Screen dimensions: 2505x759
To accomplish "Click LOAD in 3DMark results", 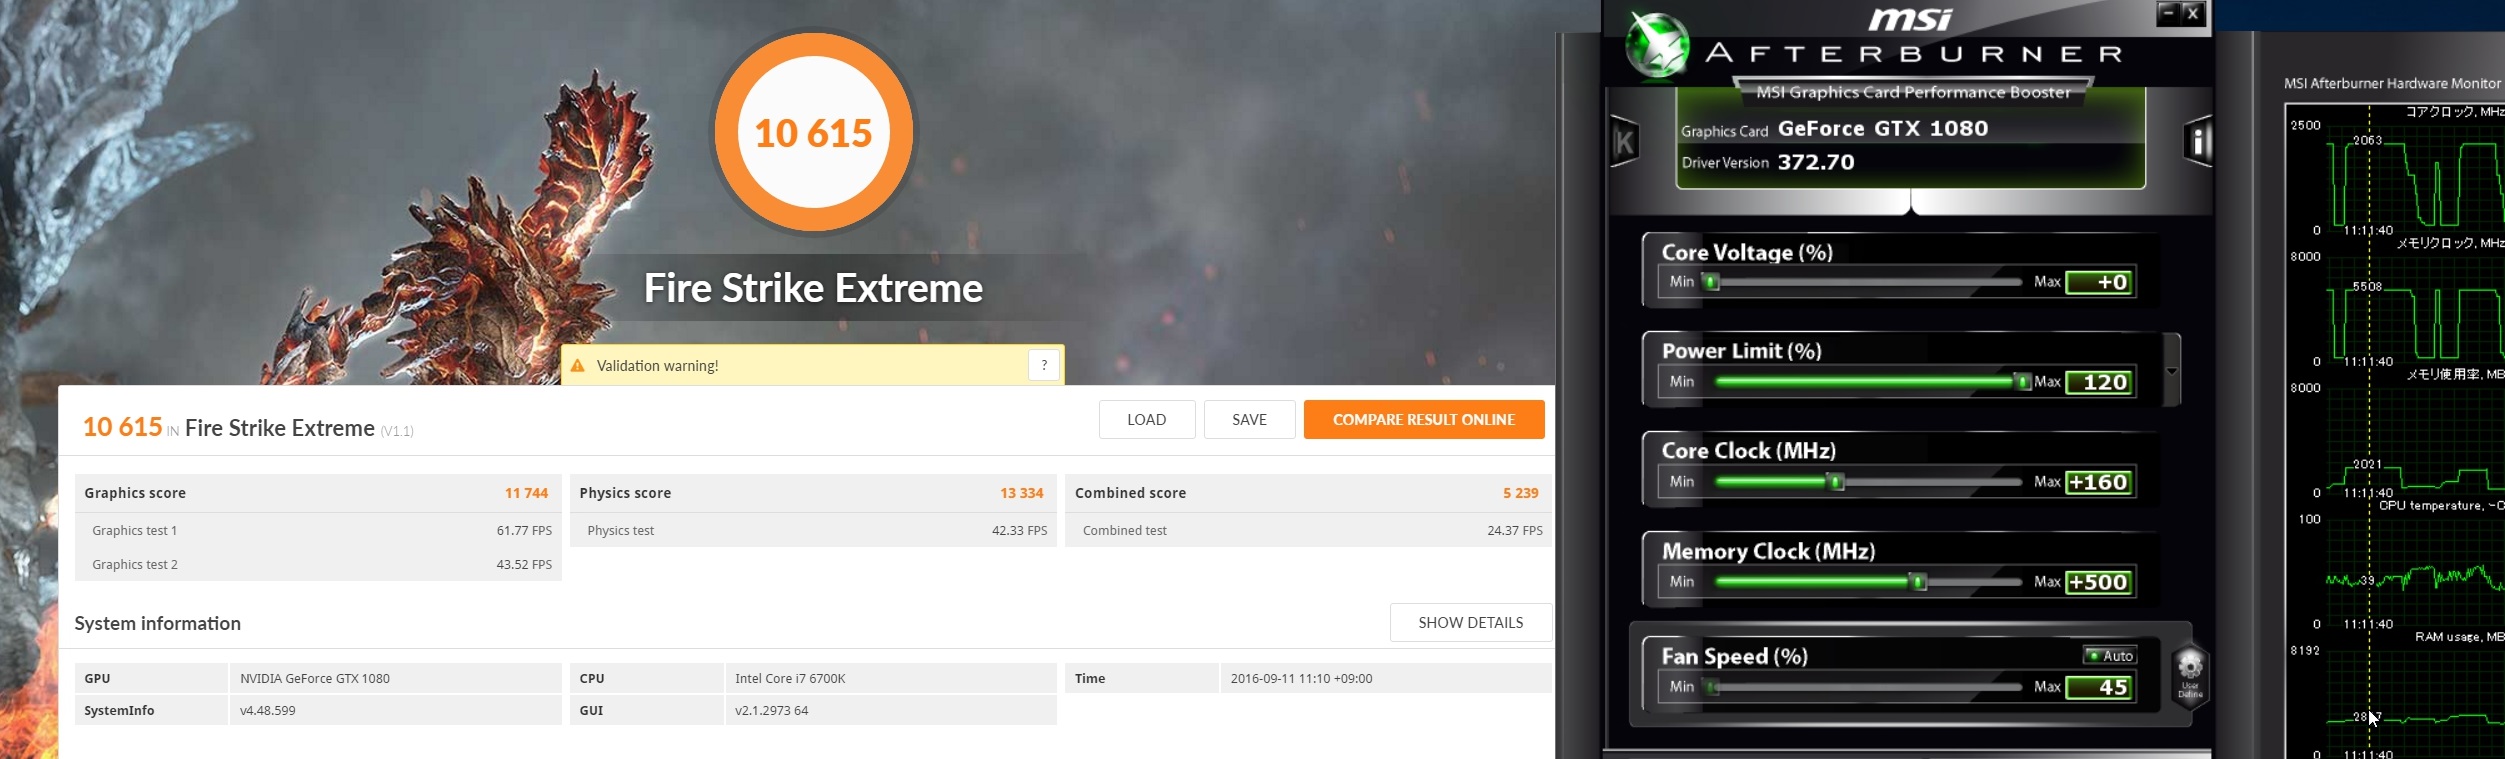I will point(1147,420).
